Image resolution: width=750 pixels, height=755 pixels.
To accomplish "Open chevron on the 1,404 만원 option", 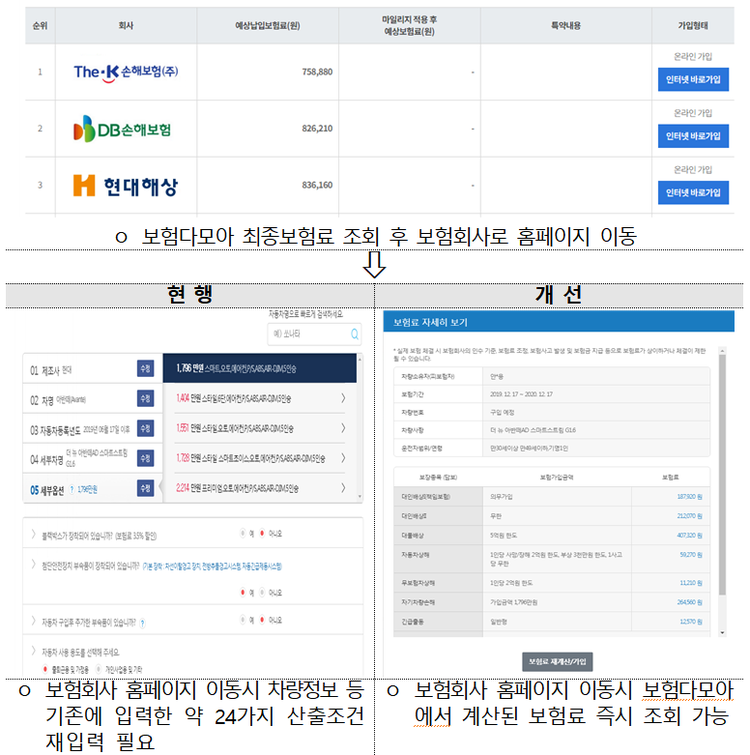I will [x=343, y=398].
